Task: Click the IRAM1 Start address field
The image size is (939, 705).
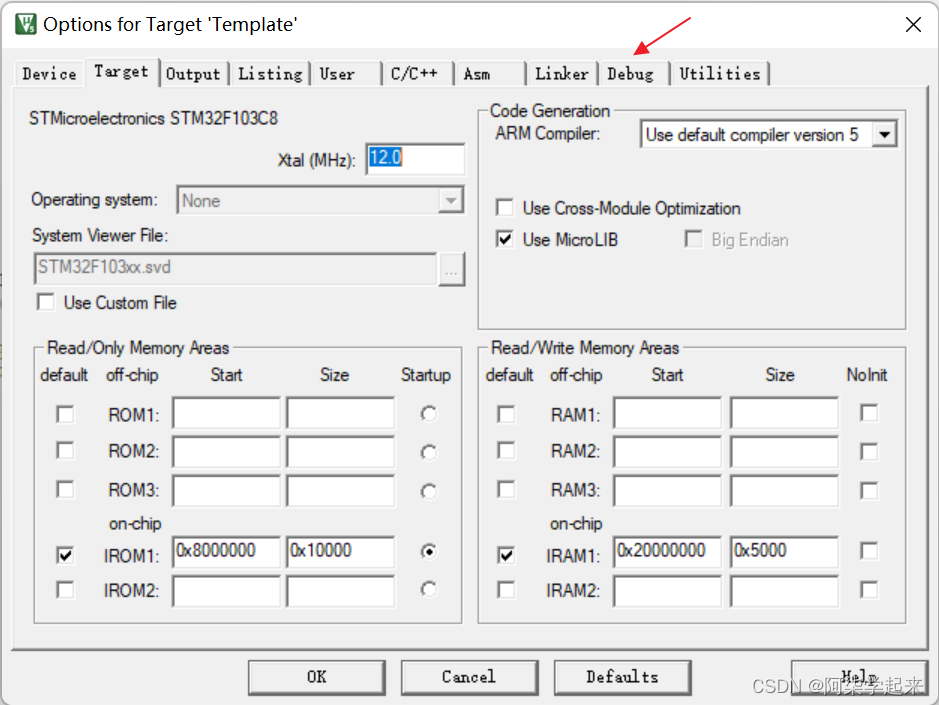Action: 668,552
